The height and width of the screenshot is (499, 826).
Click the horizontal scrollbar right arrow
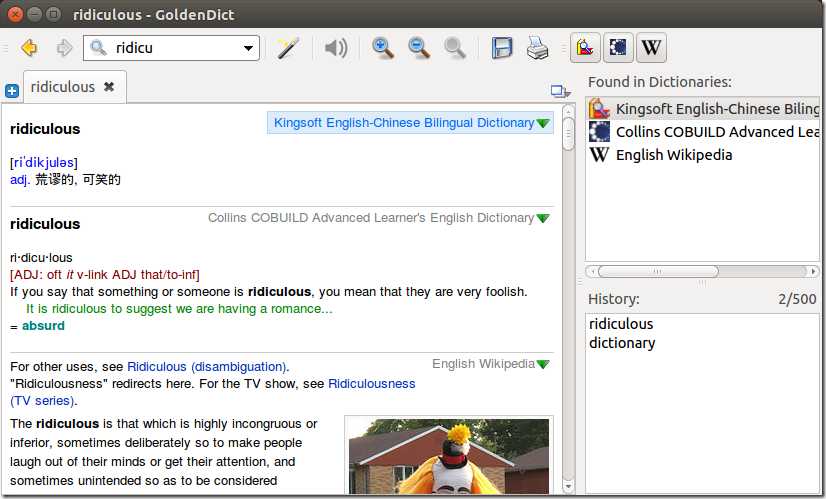pyautogui.click(x=813, y=271)
